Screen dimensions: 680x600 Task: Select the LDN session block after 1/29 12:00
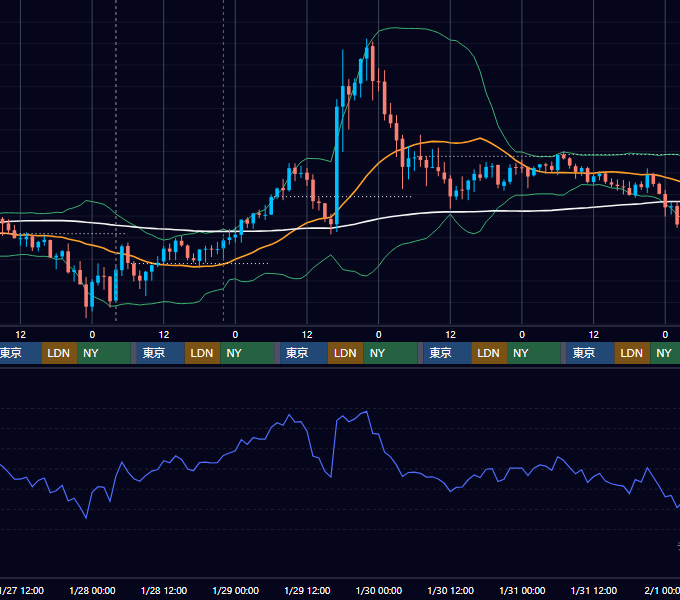(x=346, y=353)
